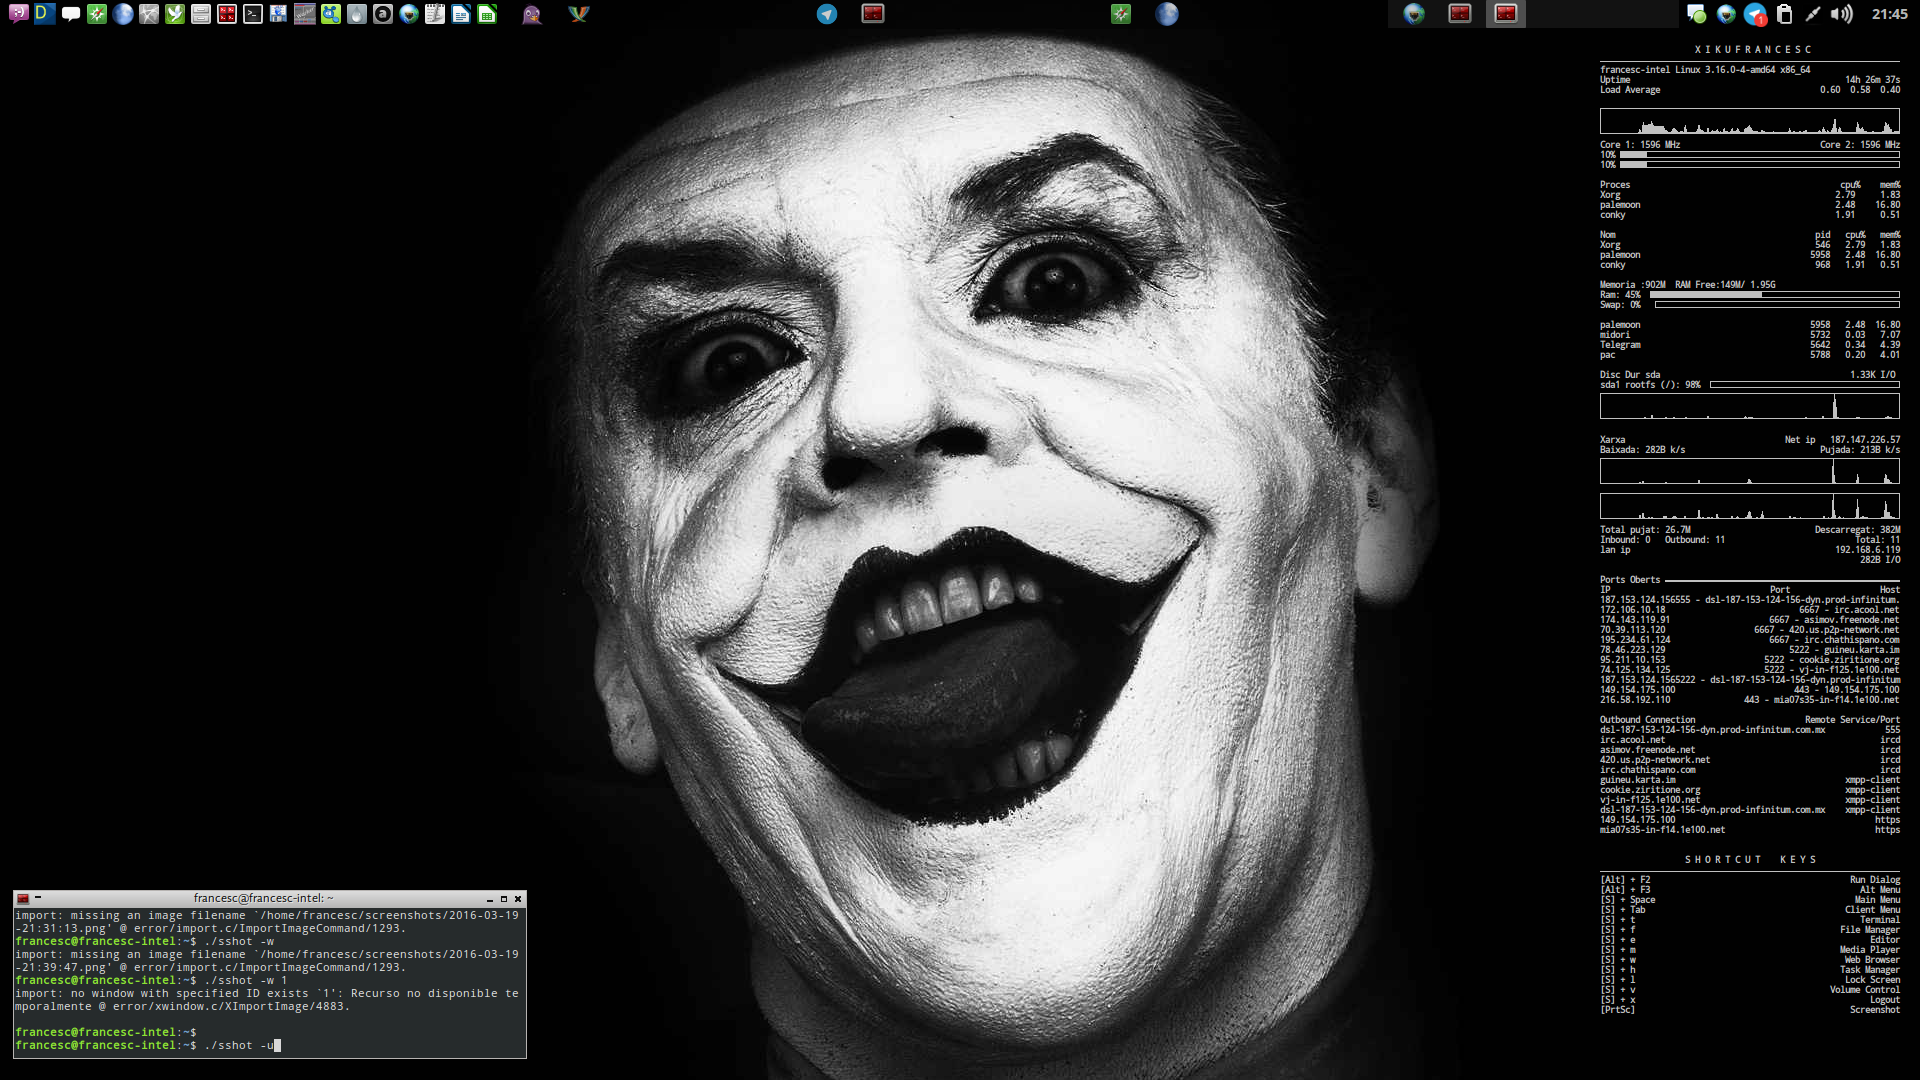
Task: Open the Pidgin messenger launcher icon
Action: tap(532, 14)
